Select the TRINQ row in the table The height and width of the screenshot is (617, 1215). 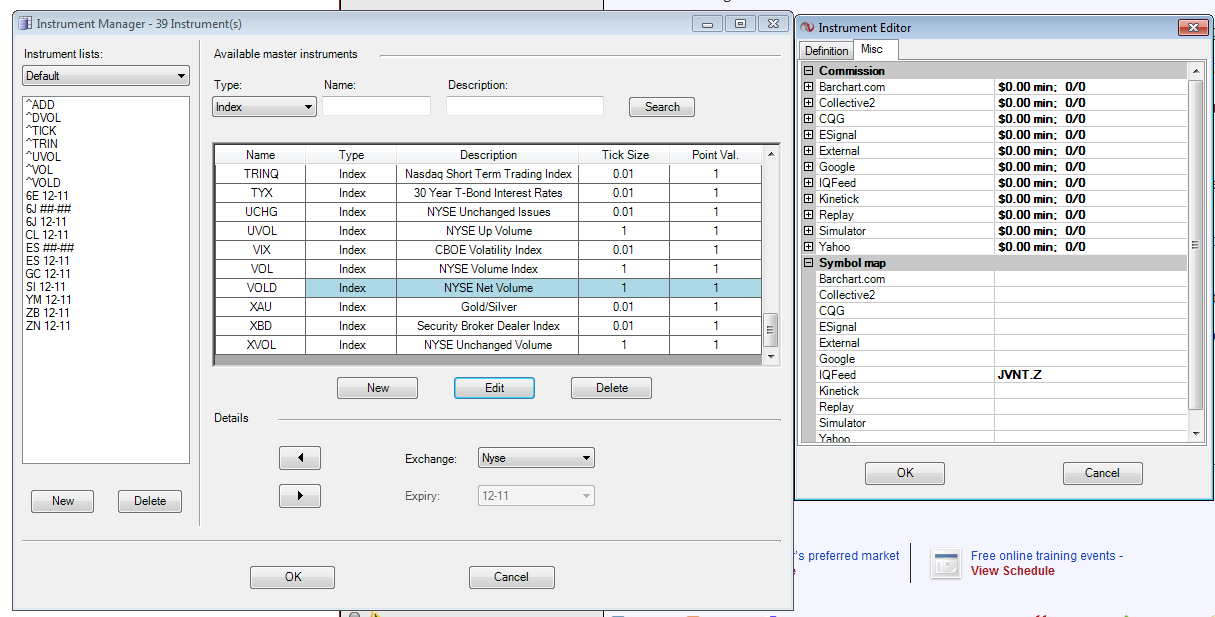click(x=488, y=174)
